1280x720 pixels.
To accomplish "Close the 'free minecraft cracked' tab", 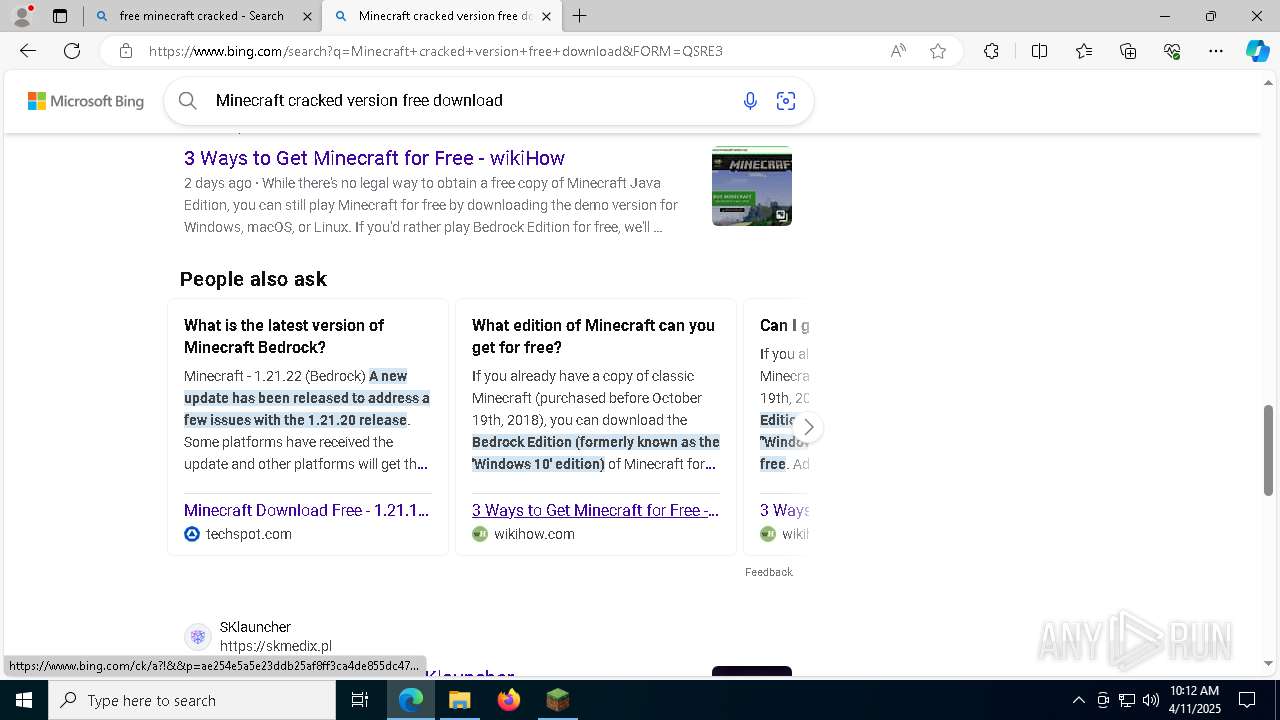I will tap(307, 16).
